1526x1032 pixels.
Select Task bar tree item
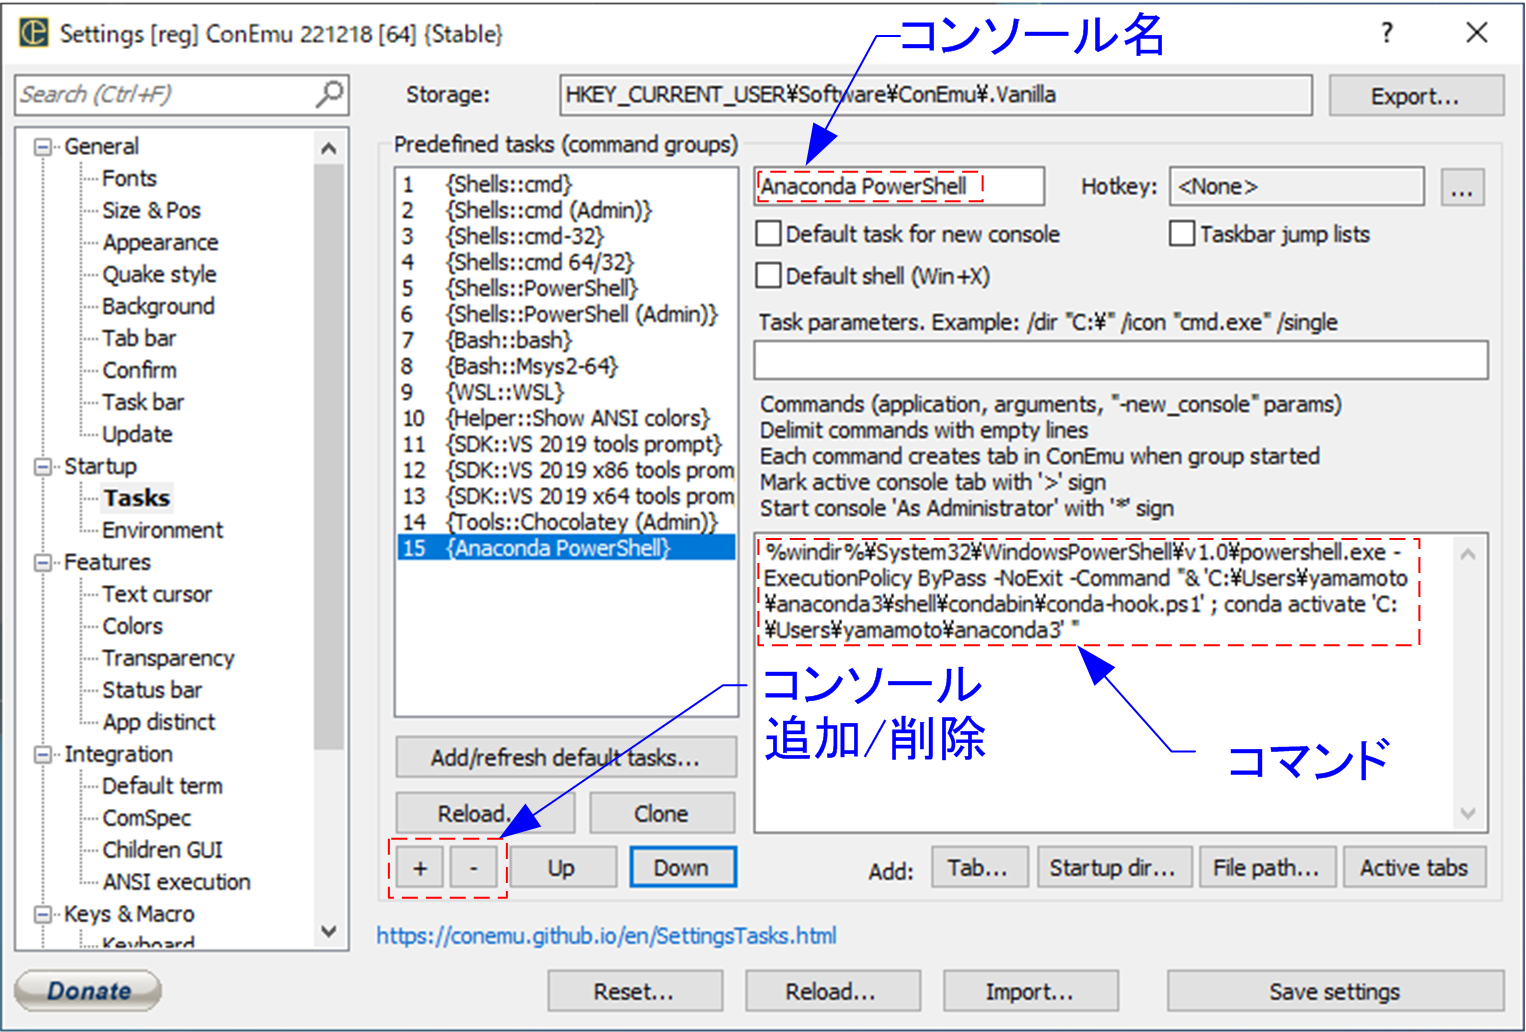tap(143, 402)
